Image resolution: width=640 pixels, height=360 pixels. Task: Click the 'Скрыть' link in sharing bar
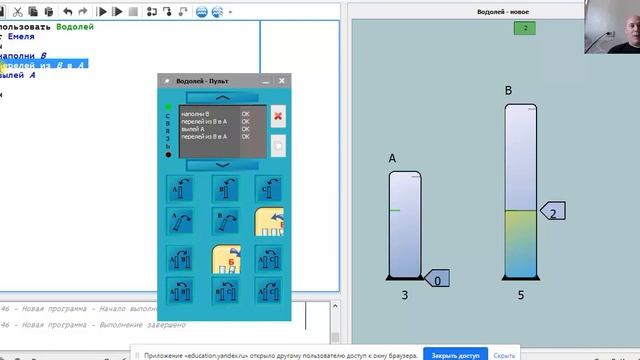click(504, 356)
